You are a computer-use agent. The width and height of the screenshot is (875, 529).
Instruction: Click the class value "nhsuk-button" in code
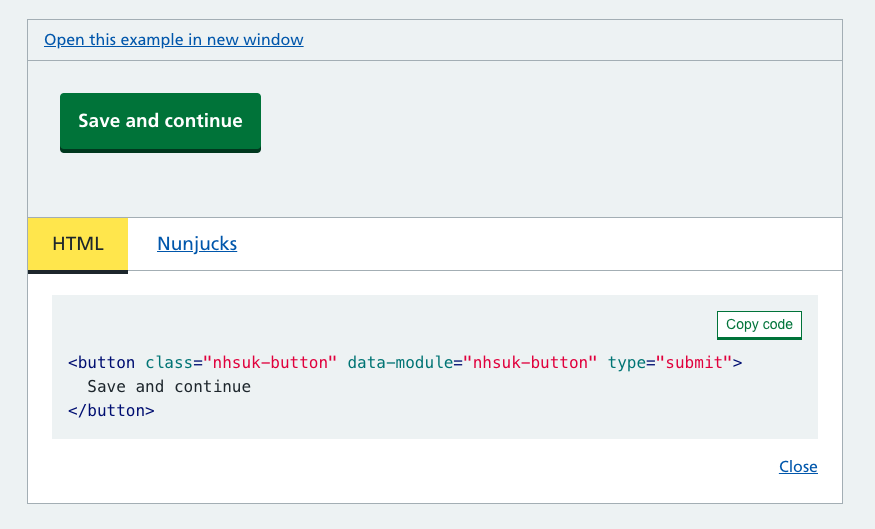(270, 362)
